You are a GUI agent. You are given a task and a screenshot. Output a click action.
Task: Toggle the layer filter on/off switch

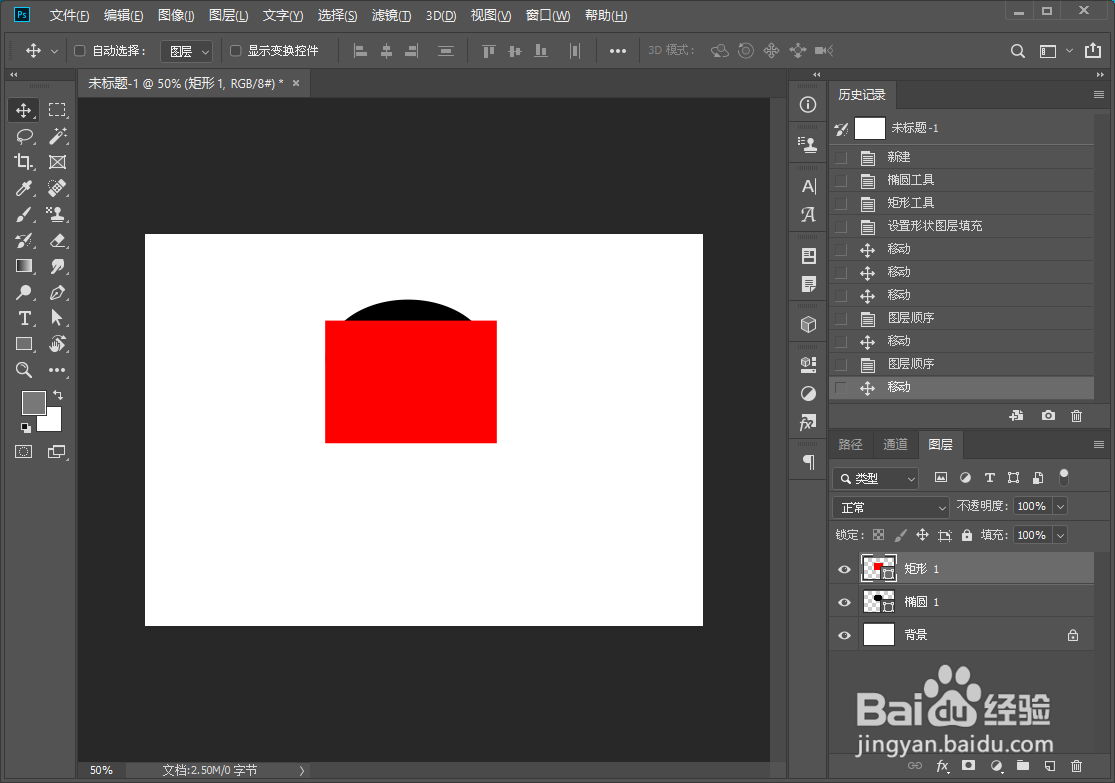click(x=1064, y=477)
